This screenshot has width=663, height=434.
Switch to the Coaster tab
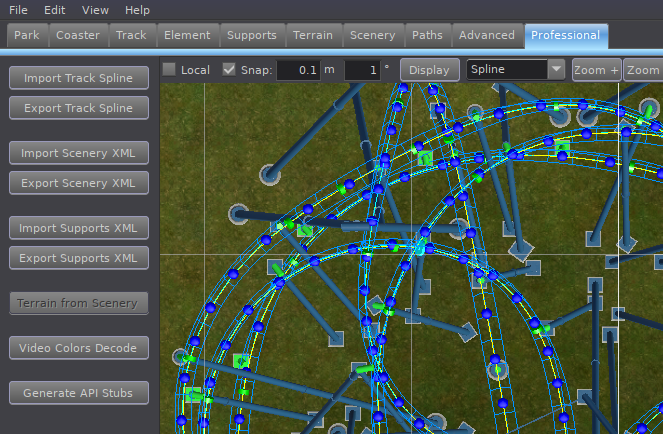click(77, 36)
